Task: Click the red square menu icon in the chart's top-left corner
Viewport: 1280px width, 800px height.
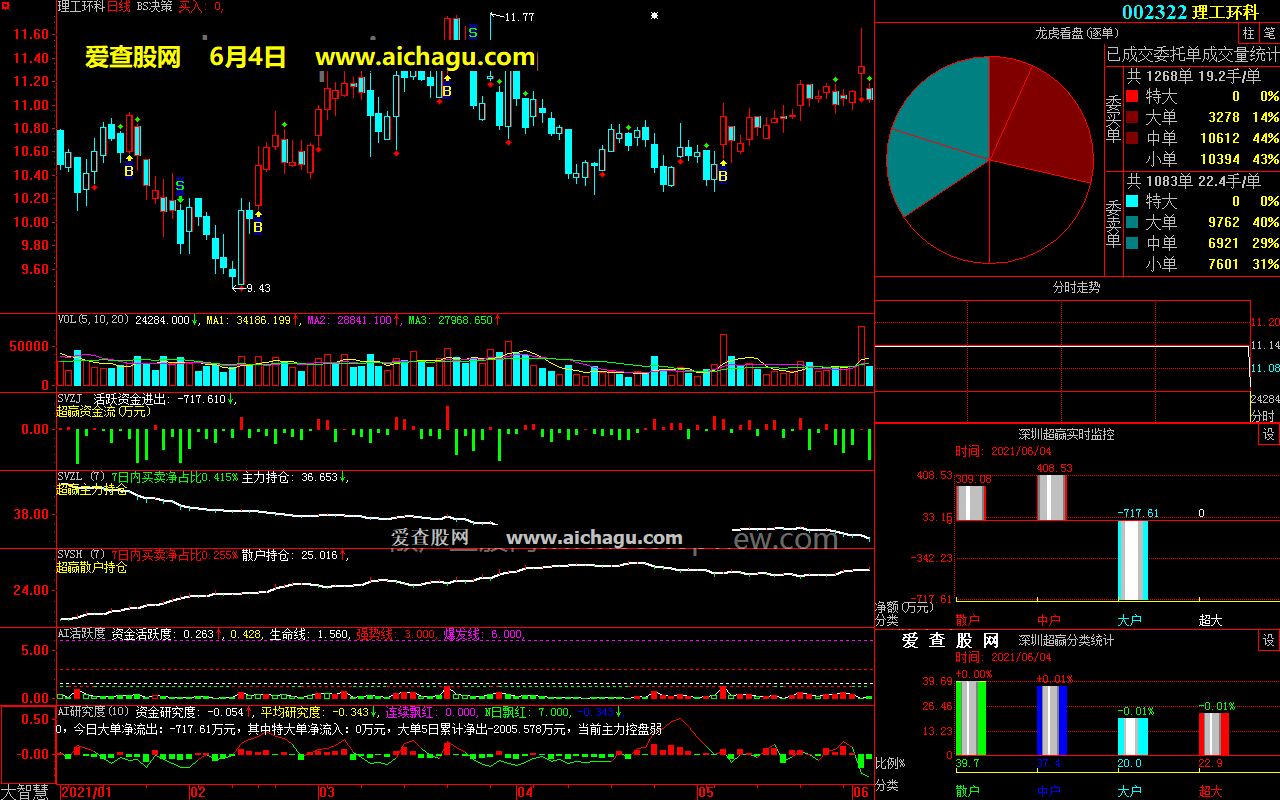Action: [x=6, y=6]
